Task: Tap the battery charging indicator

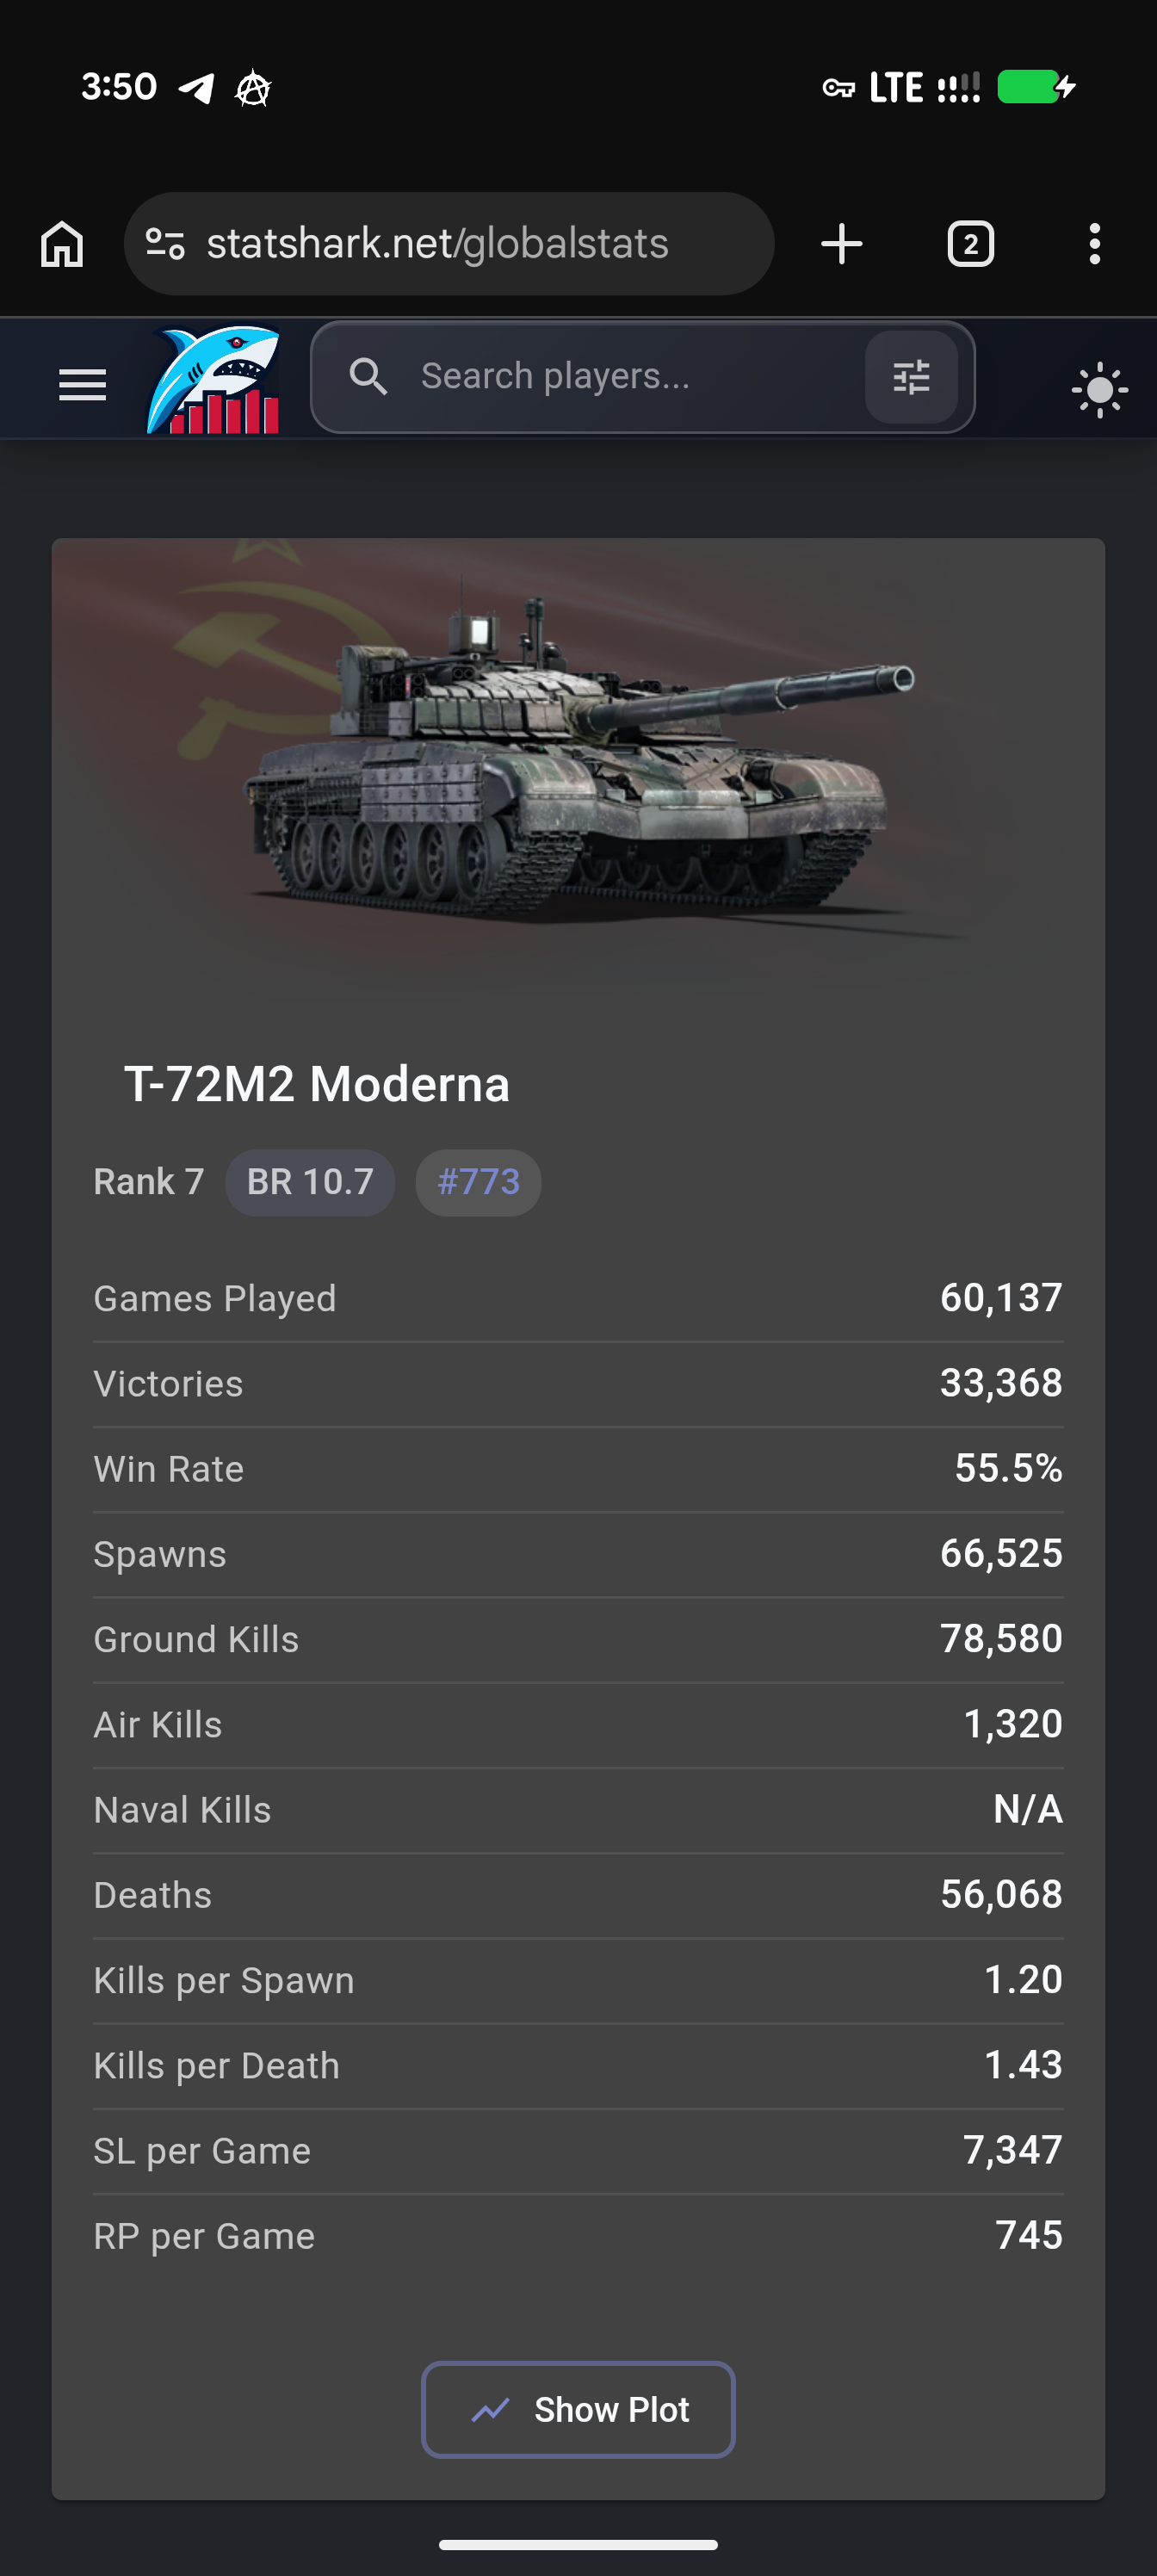Action: tap(1035, 87)
